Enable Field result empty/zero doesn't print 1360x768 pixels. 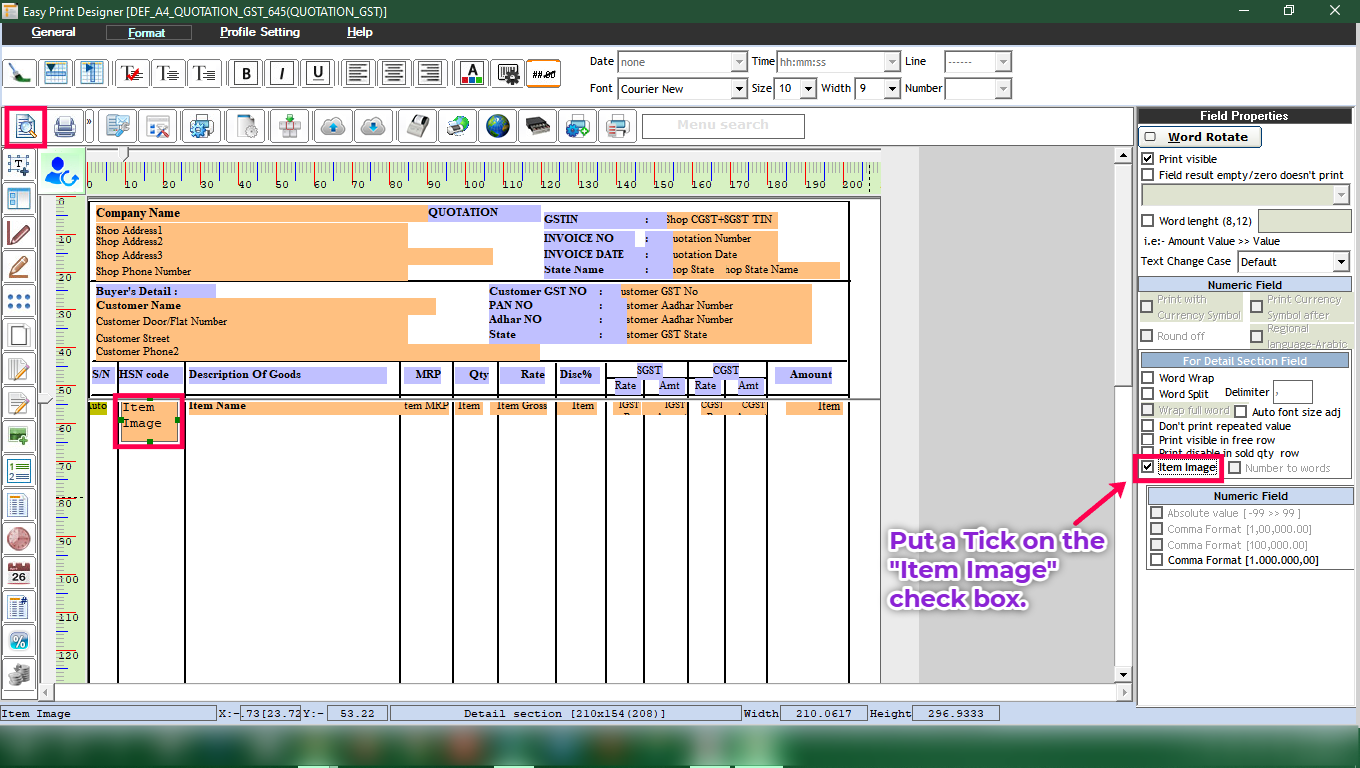pyautogui.click(x=1148, y=175)
